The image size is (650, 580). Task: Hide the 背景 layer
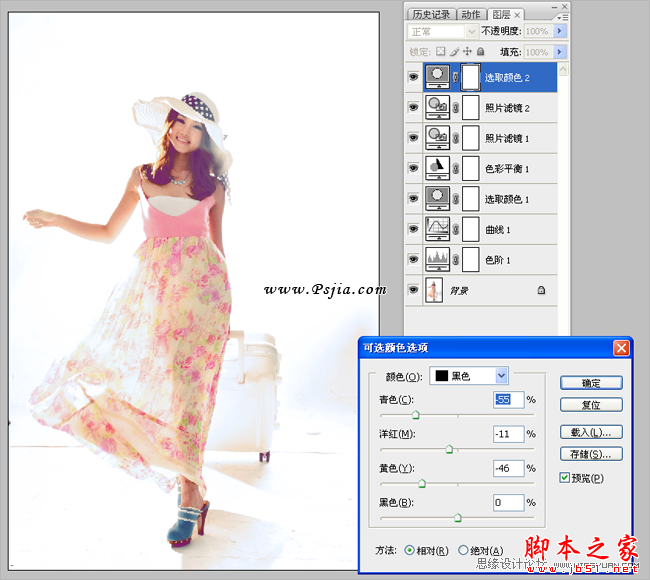click(413, 290)
